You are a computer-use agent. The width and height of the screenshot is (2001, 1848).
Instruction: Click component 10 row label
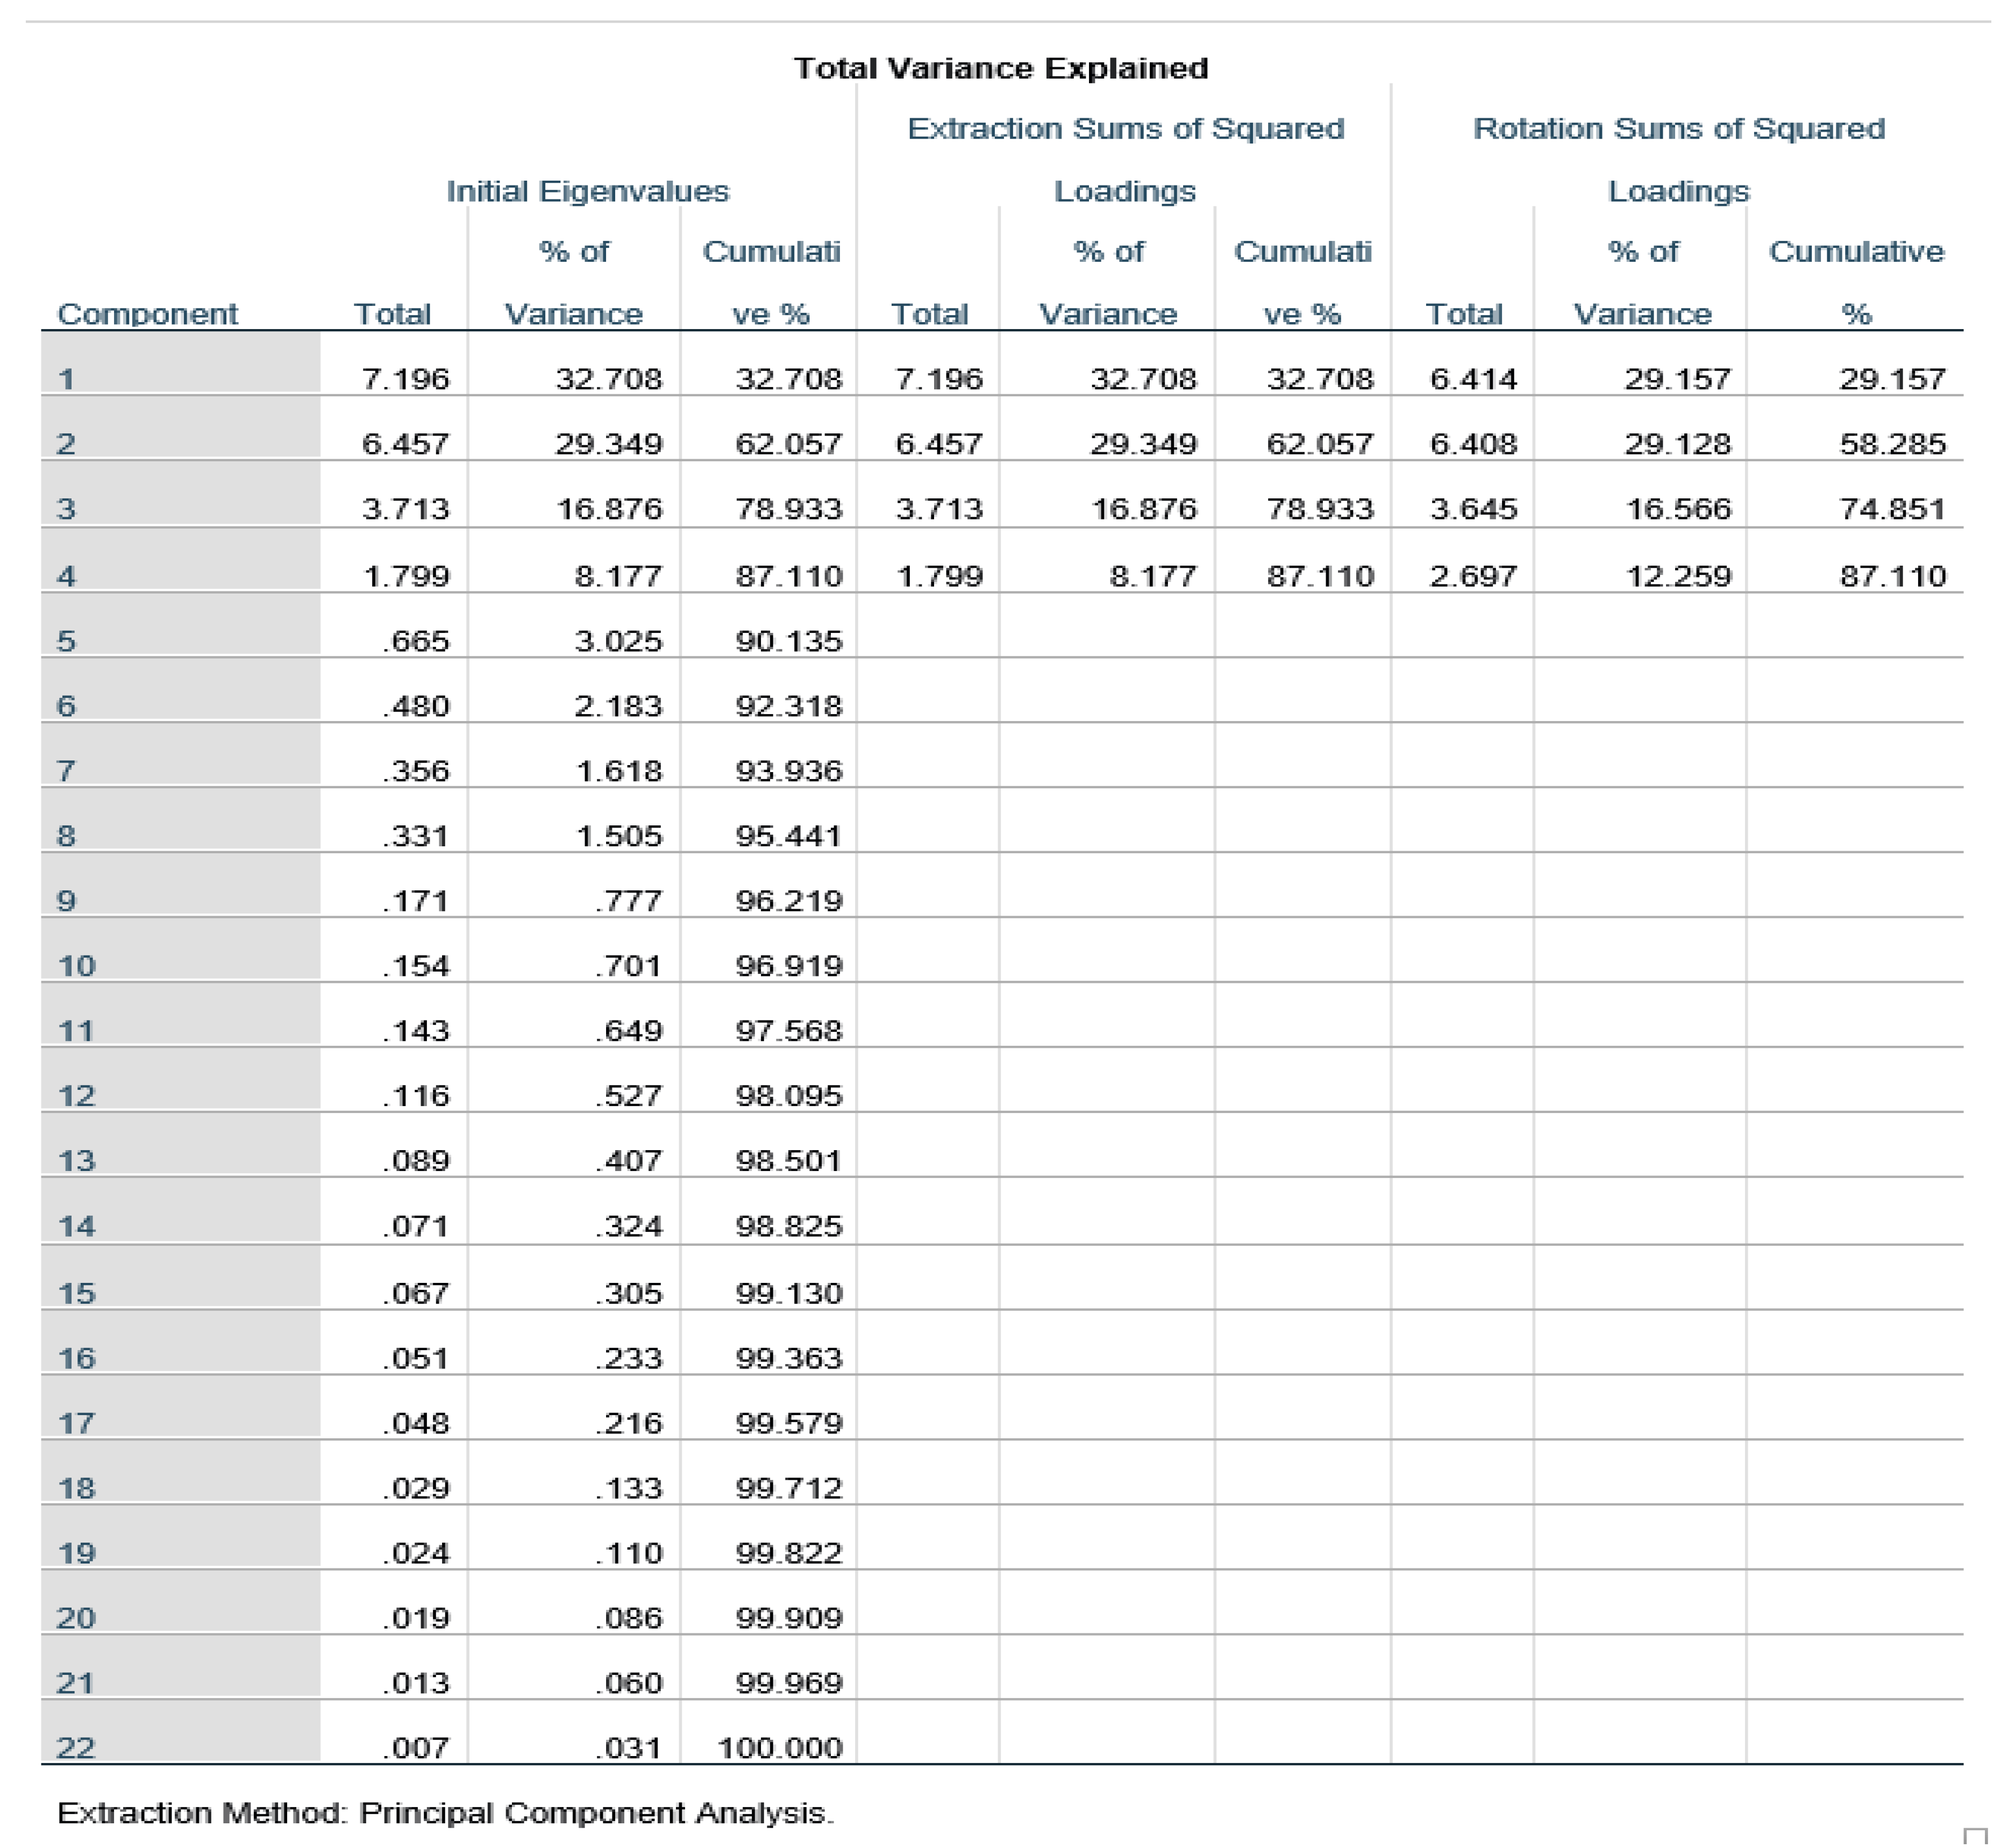pyautogui.click(x=76, y=966)
